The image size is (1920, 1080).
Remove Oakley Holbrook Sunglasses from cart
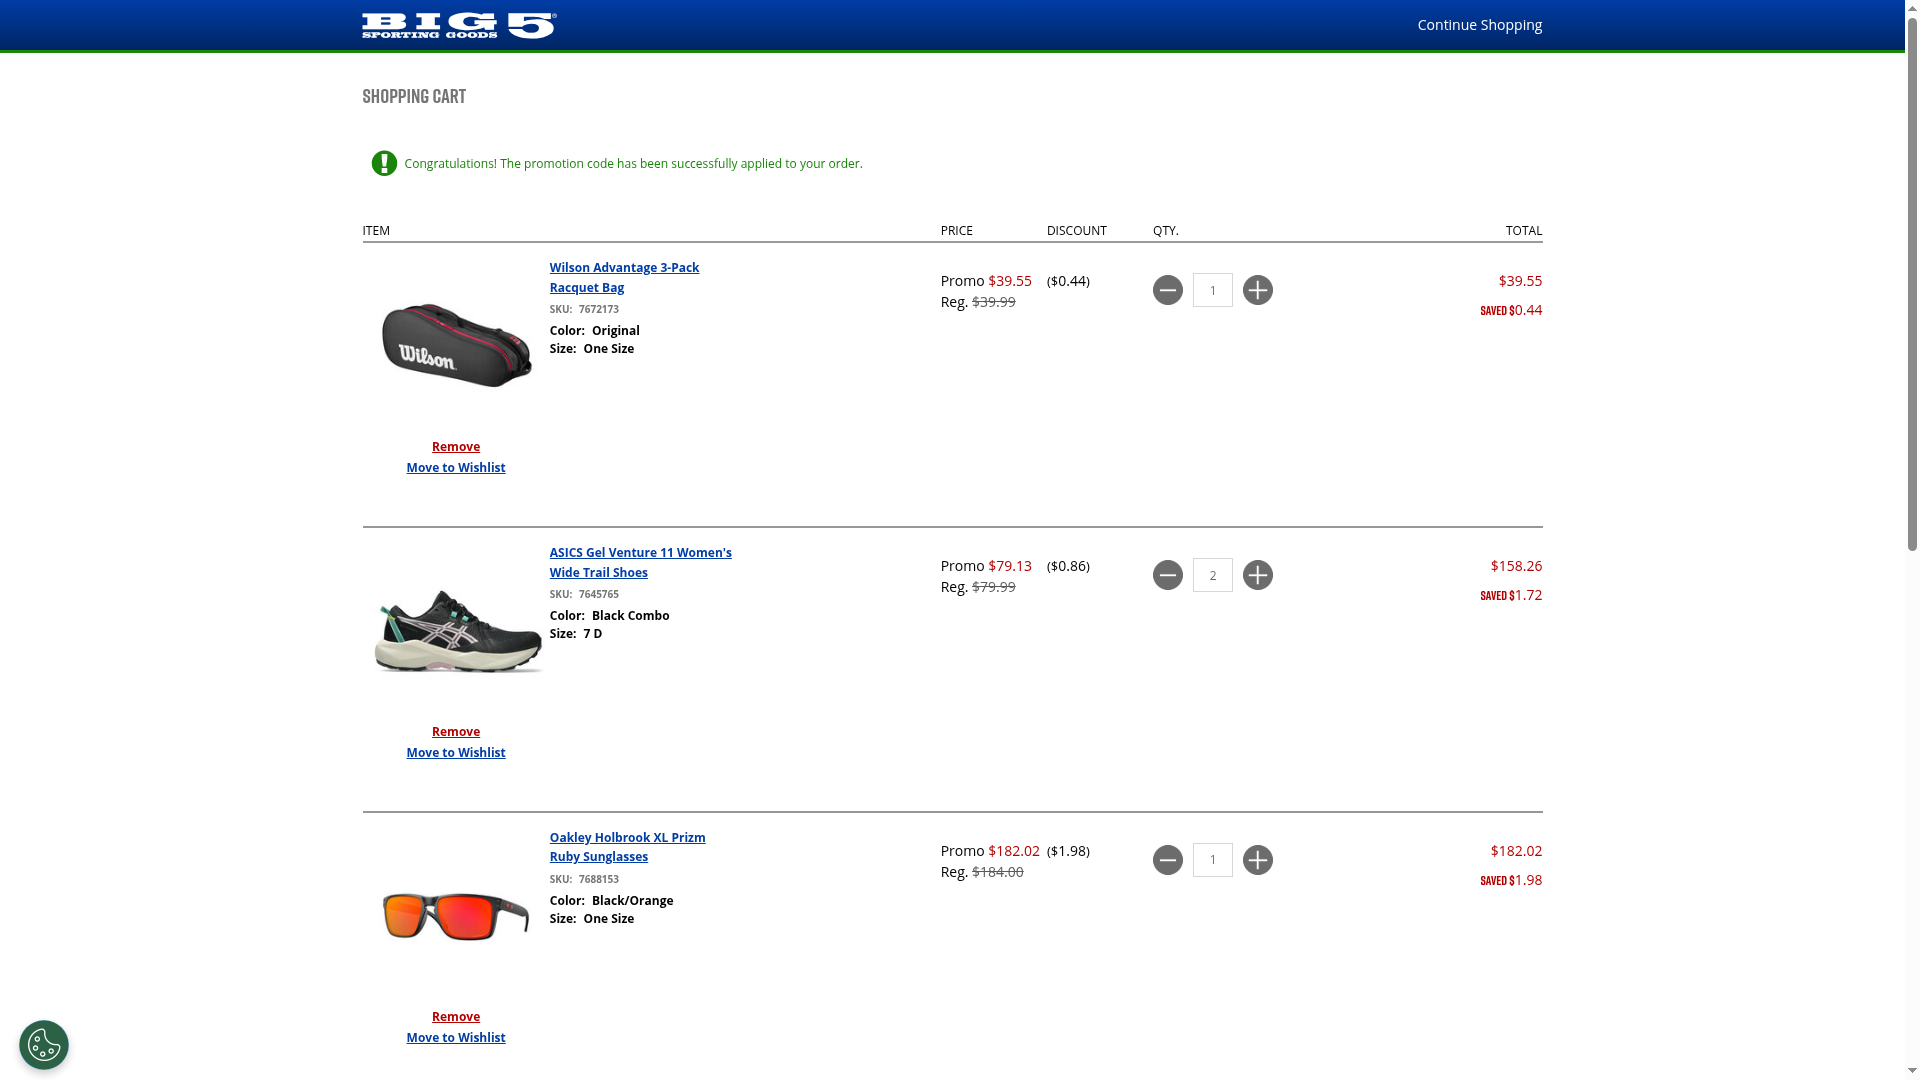click(455, 1017)
